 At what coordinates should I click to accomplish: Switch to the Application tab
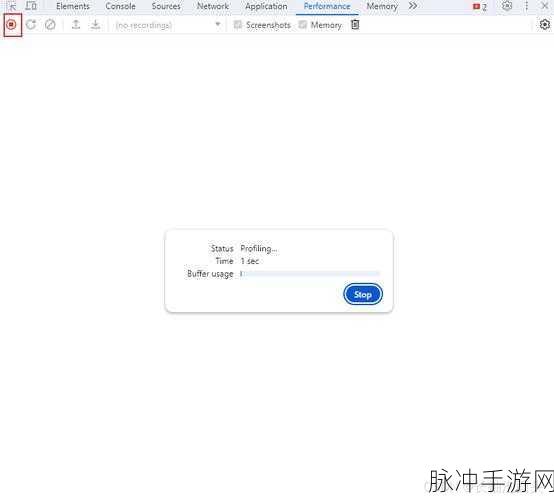266,6
